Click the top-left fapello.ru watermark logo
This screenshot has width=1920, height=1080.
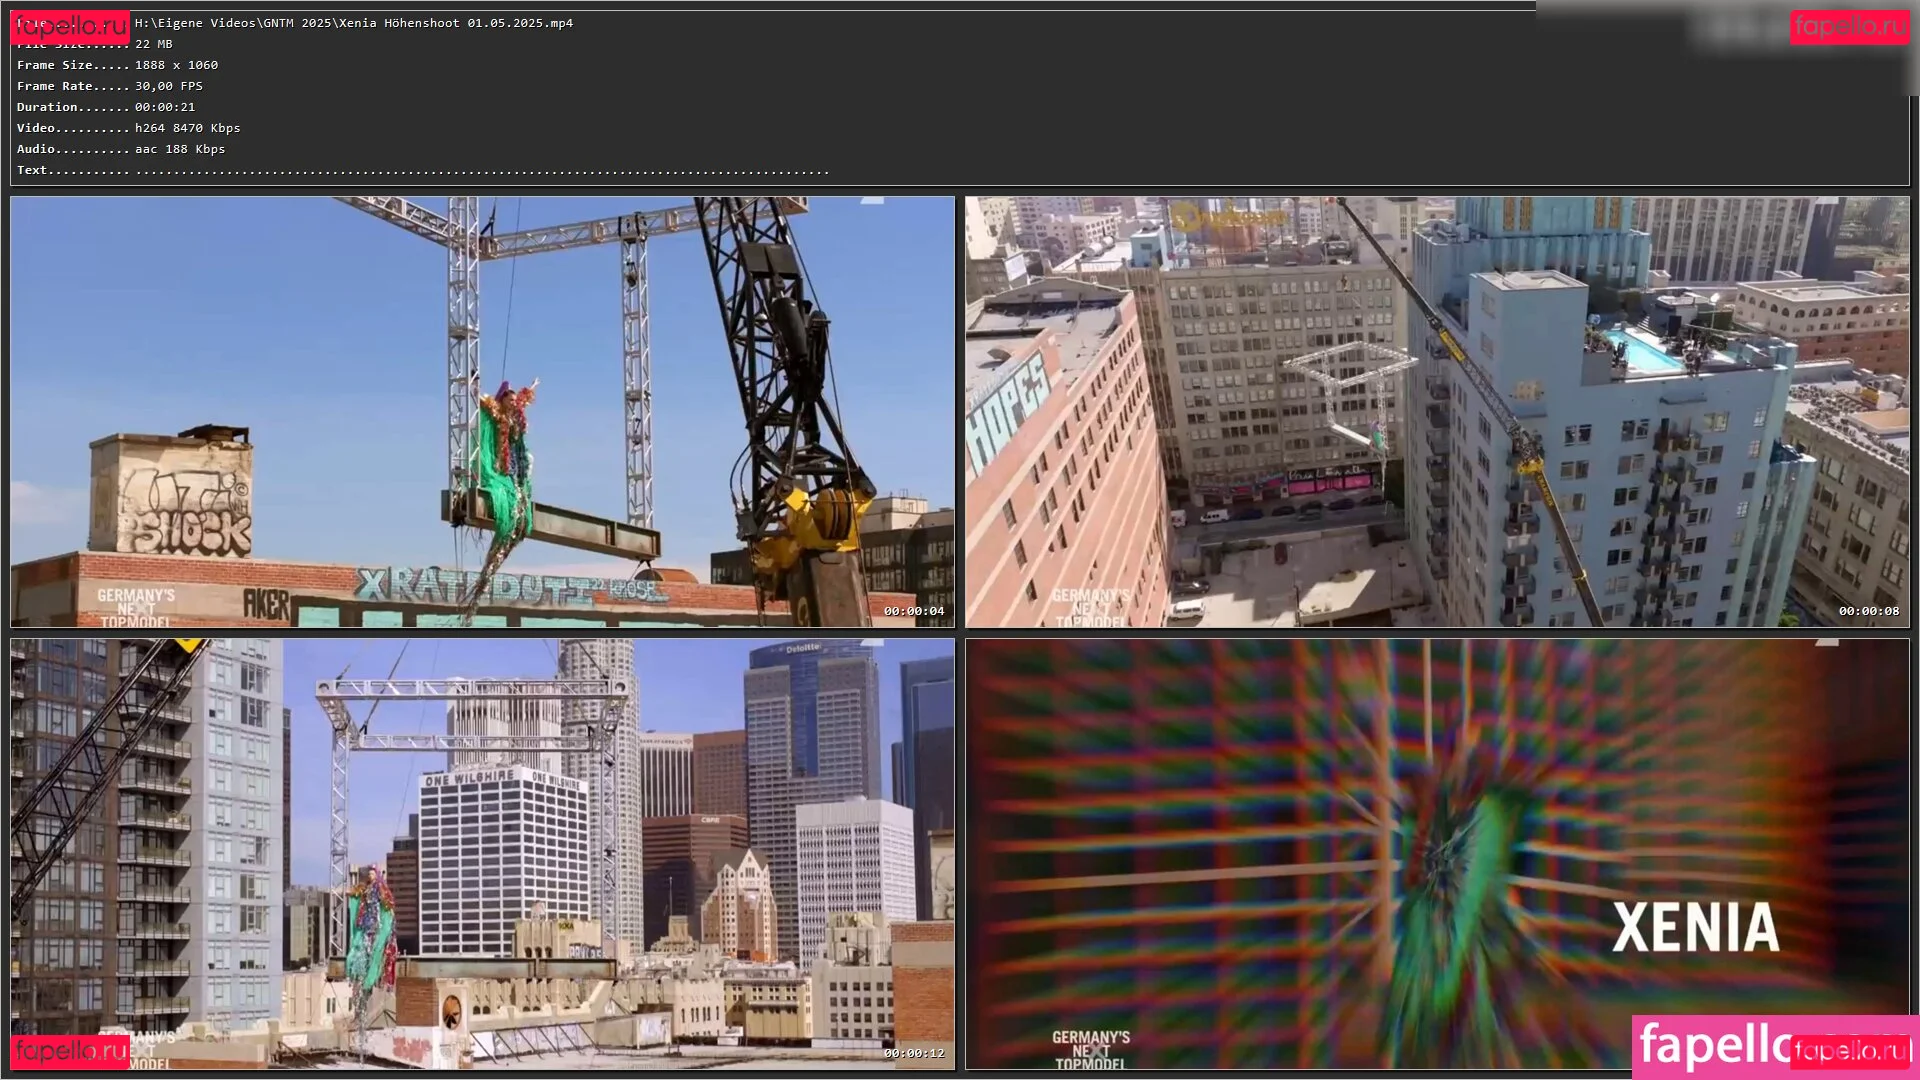tap(70, 27)
